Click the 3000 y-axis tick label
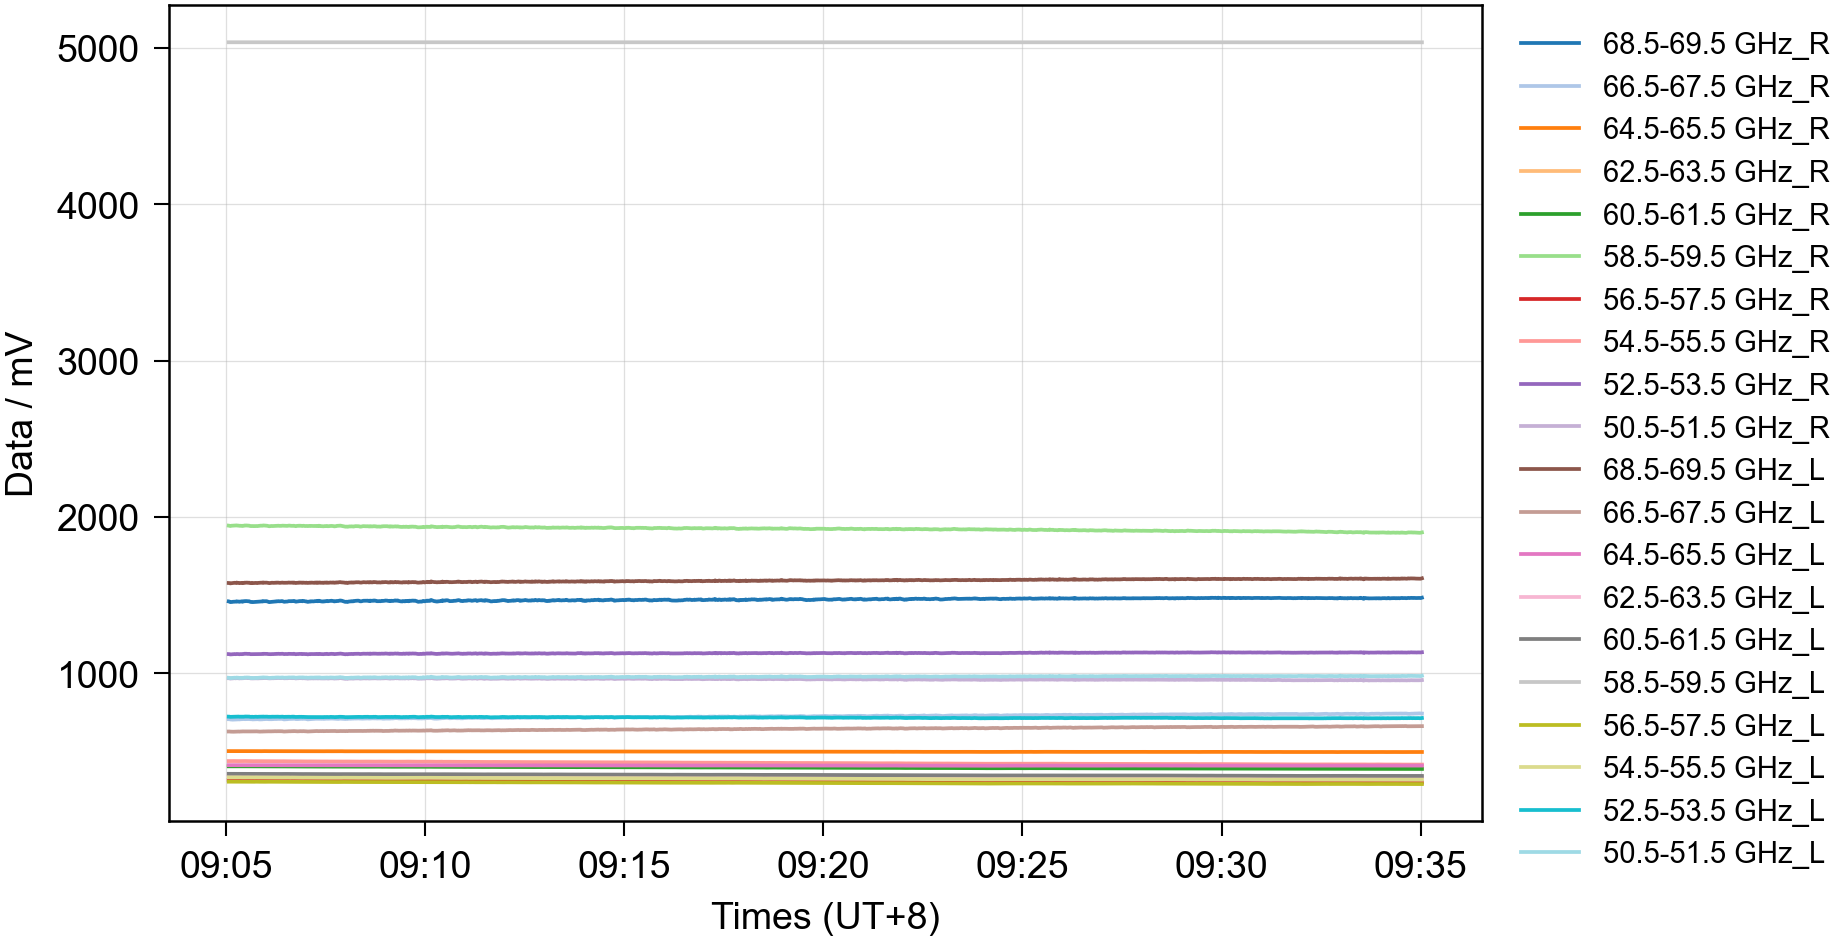Screen dimensions: 1847x941 click(x=97, y=362)
